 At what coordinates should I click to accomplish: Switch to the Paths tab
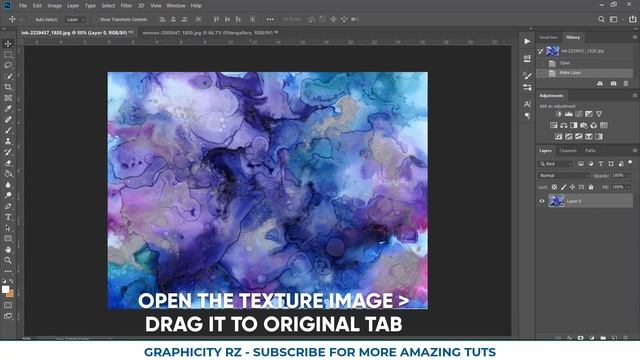pyautogui.click(x=590, y=151)
